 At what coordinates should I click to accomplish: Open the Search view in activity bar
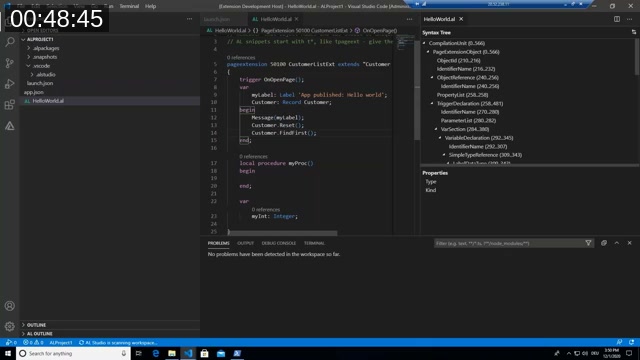point(10,42)
